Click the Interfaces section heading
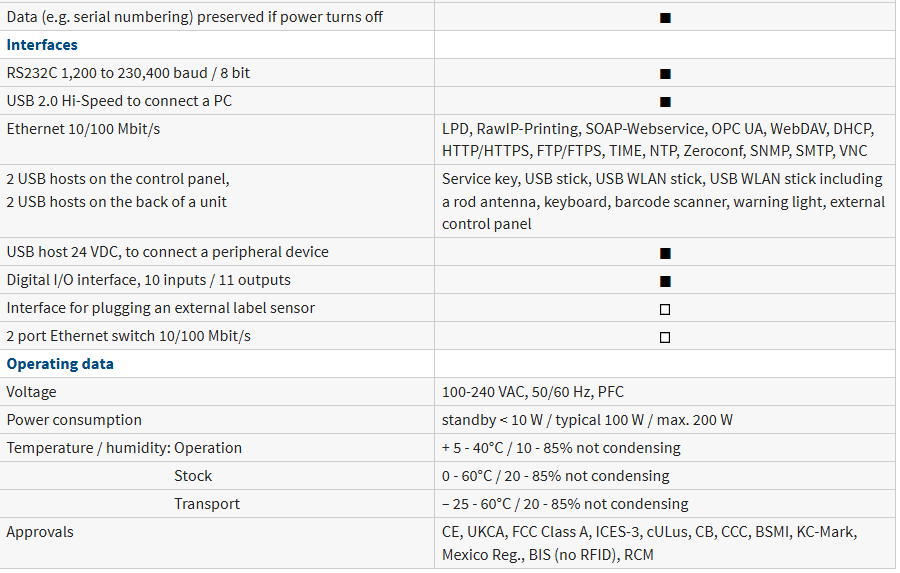This screenshot has height=573, width=900. point(42,45)
